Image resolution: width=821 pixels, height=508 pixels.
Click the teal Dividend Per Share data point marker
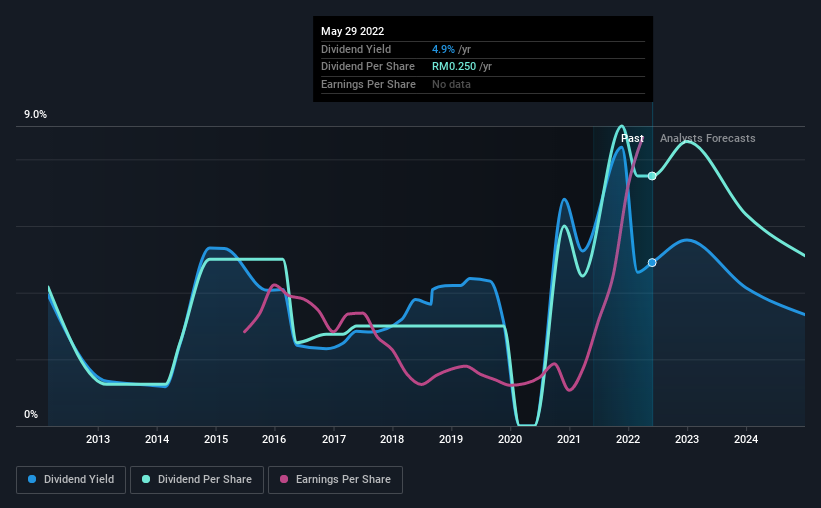[x=652, y=176]
